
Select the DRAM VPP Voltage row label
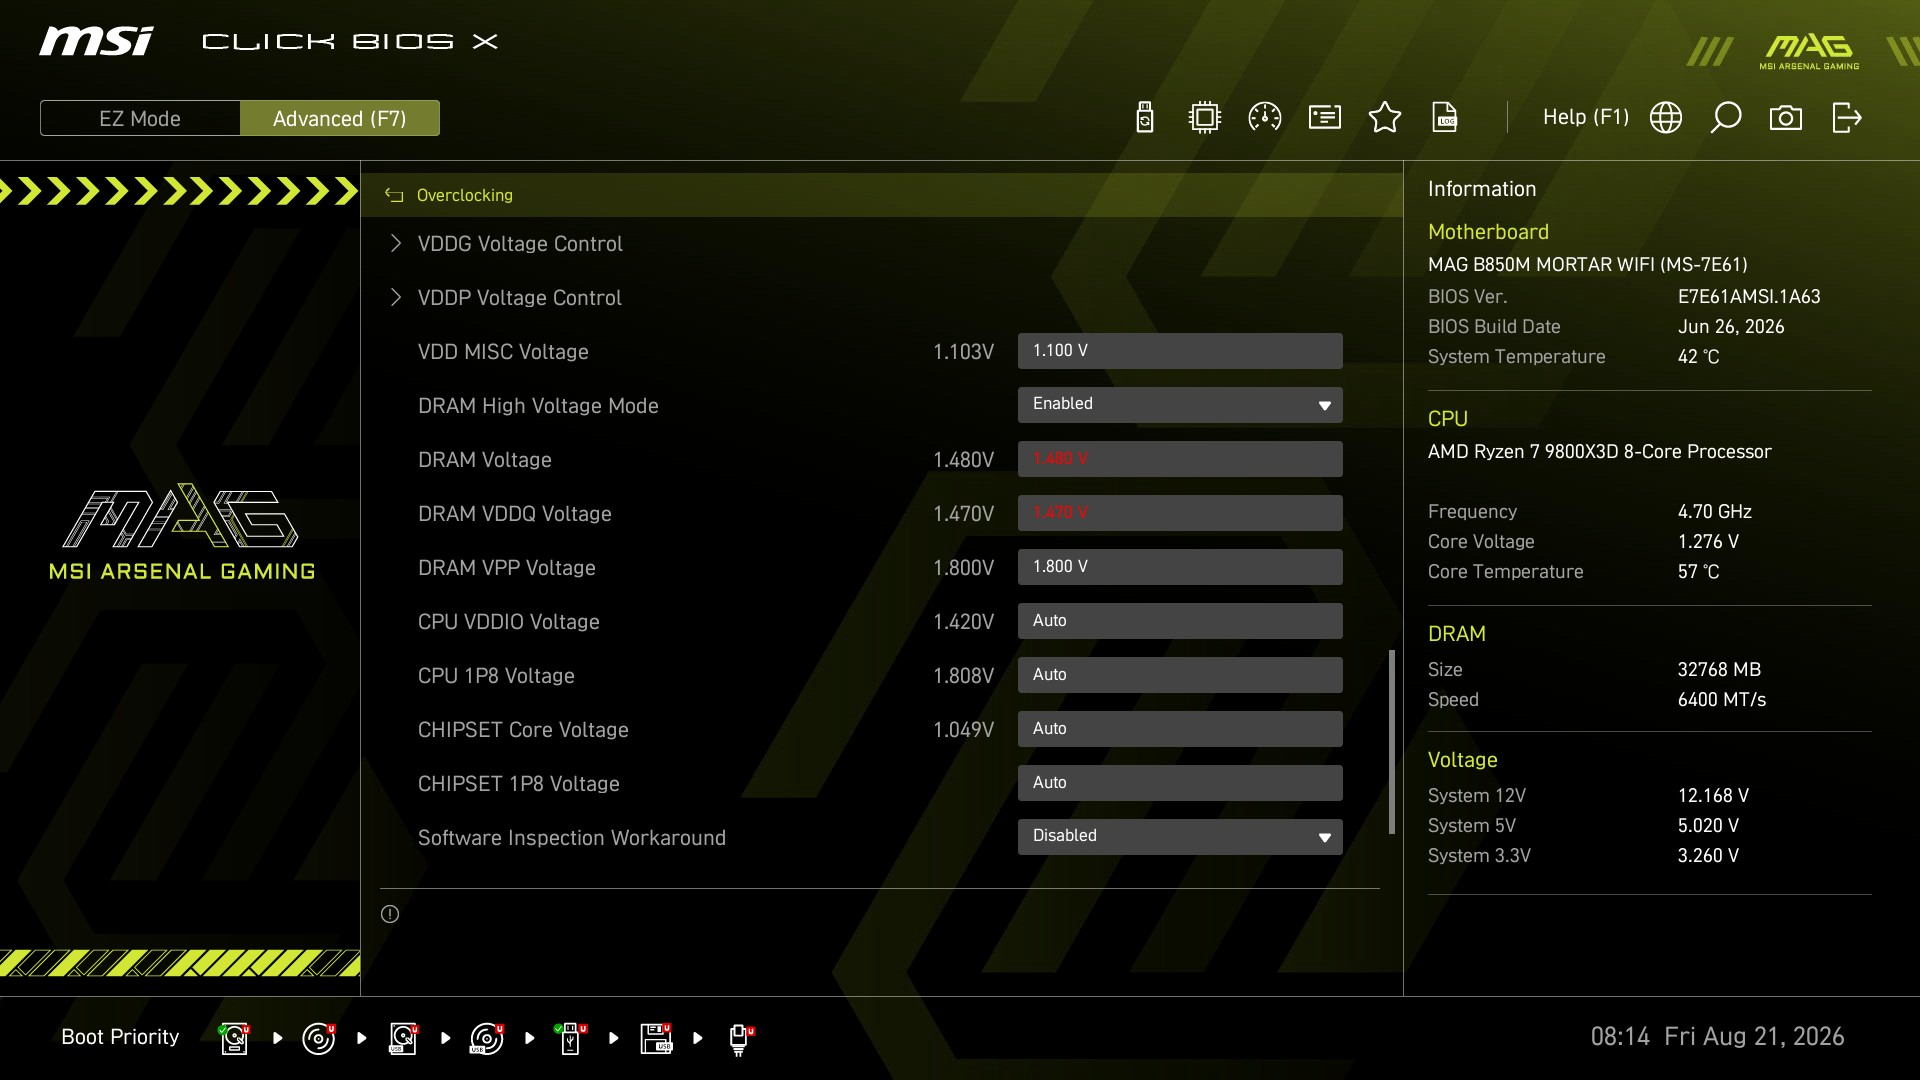pyautogui.click(x=507, y=568)
